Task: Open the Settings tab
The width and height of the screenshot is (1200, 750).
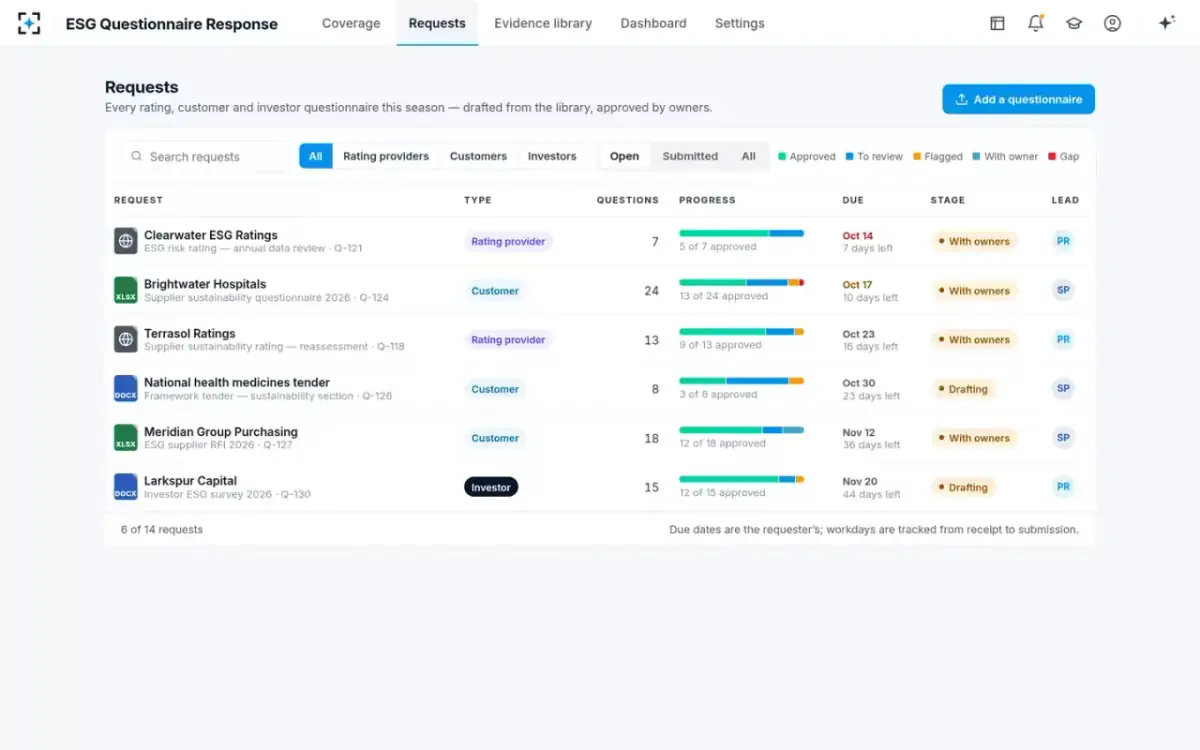Action: (x=740, y=23)
